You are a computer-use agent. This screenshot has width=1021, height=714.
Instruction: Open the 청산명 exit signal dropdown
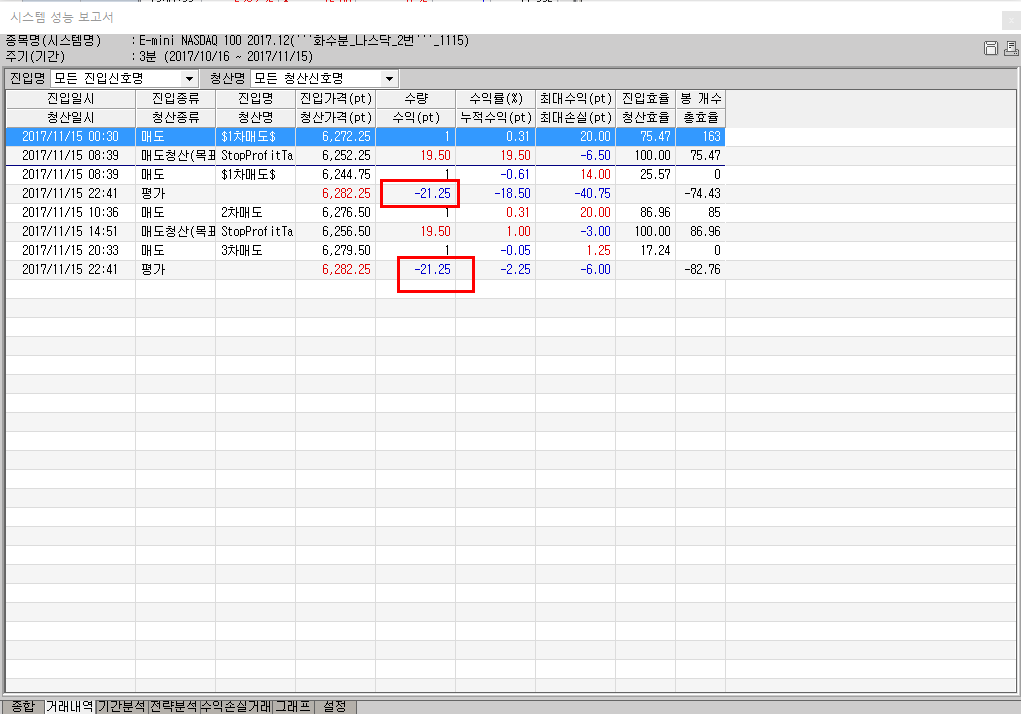coord(389,79)
